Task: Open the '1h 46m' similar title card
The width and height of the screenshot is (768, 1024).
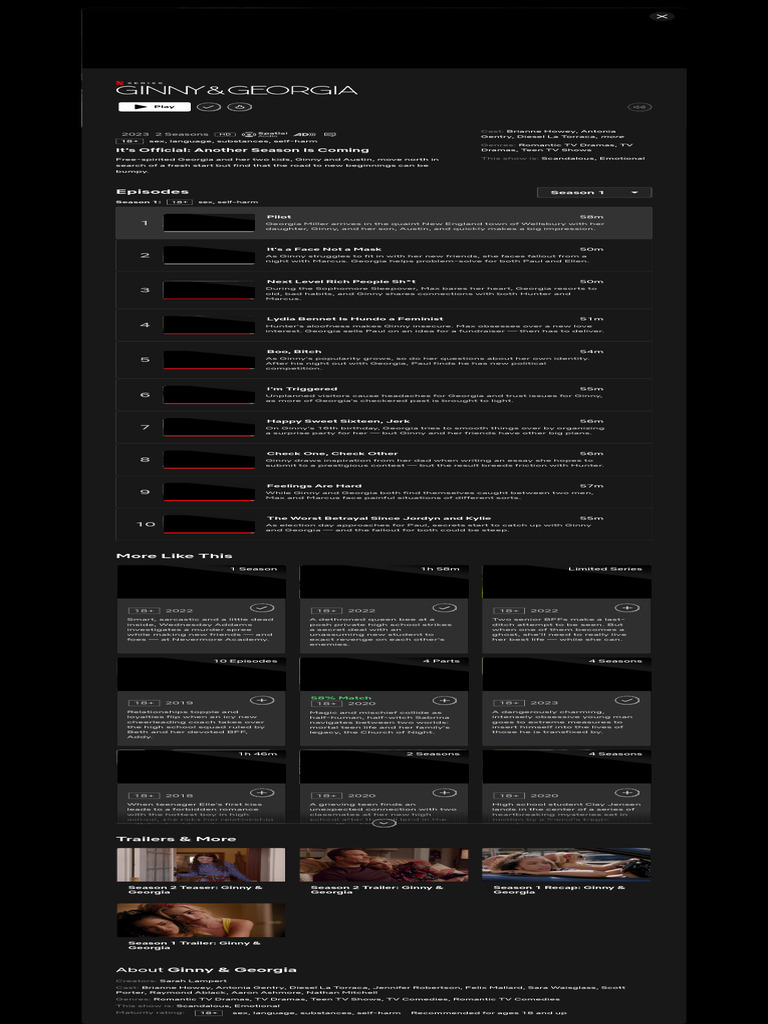Action: point(201,786)
